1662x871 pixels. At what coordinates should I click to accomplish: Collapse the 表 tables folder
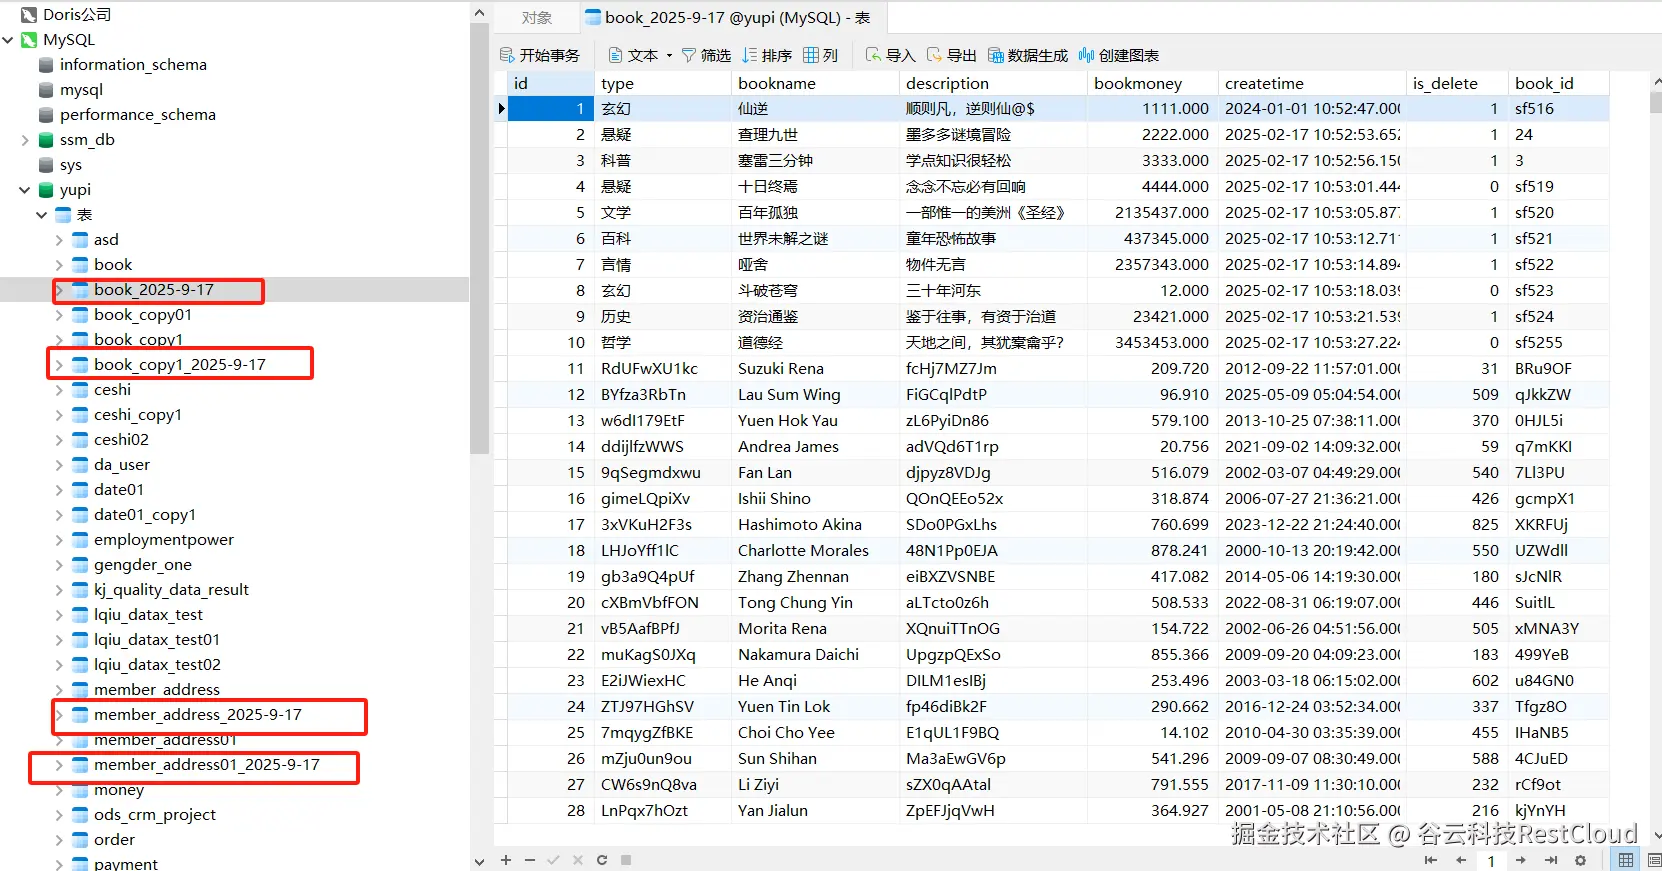click(x=42, y=215)
